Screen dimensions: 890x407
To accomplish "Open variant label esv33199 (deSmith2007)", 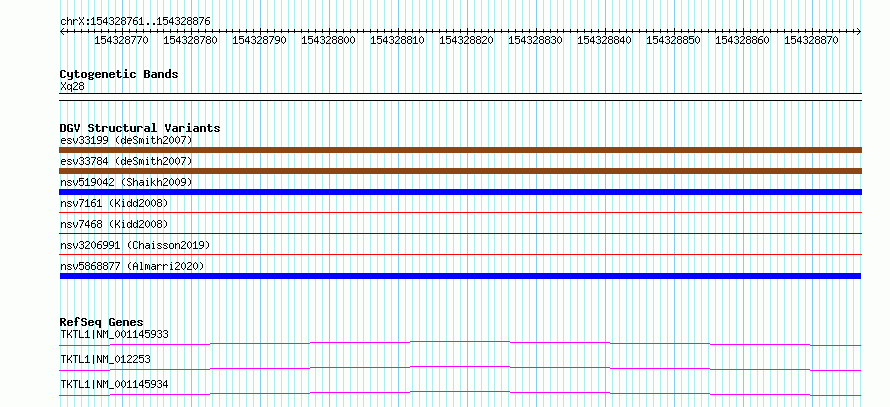I will (126, 140).
